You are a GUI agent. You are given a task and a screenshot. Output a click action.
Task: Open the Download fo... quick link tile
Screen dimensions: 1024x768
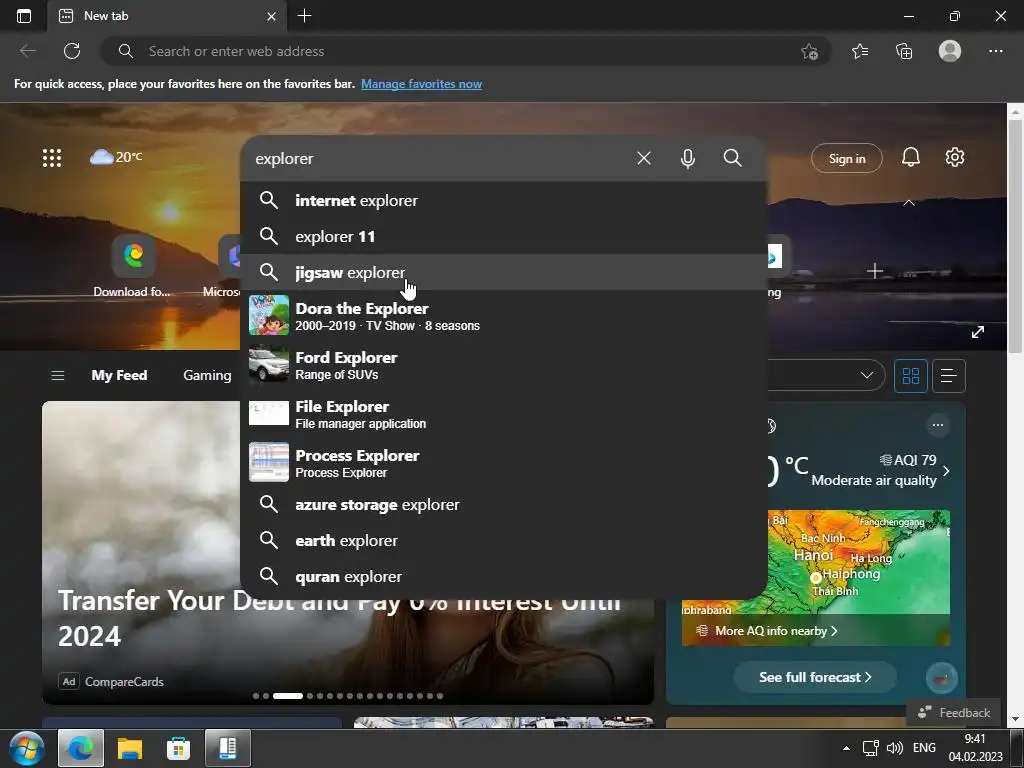coord(133,266)
